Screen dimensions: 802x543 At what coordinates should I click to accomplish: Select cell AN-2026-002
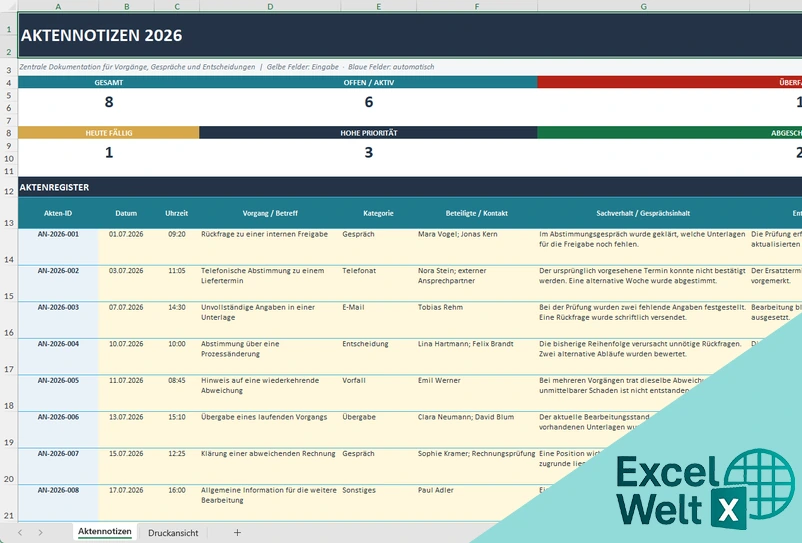58,283
